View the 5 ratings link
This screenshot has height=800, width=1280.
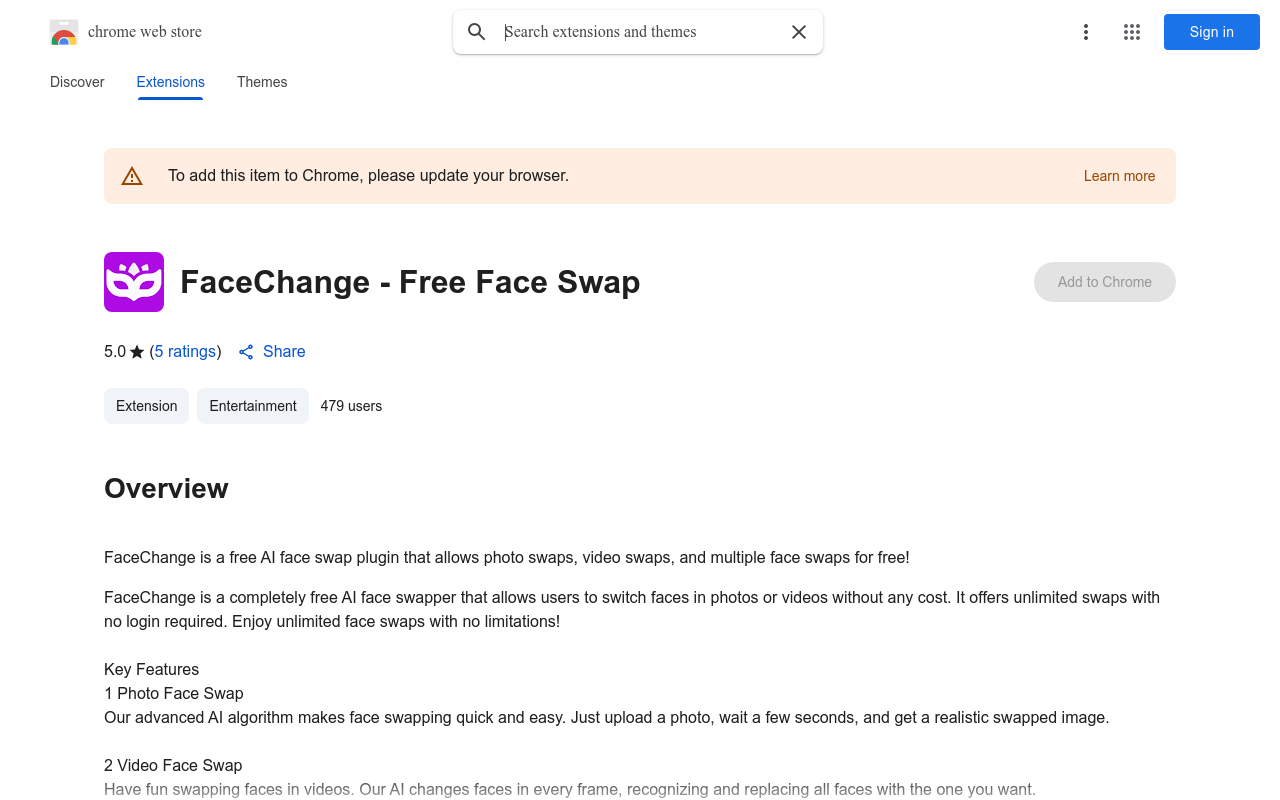(x=185, y=351)
